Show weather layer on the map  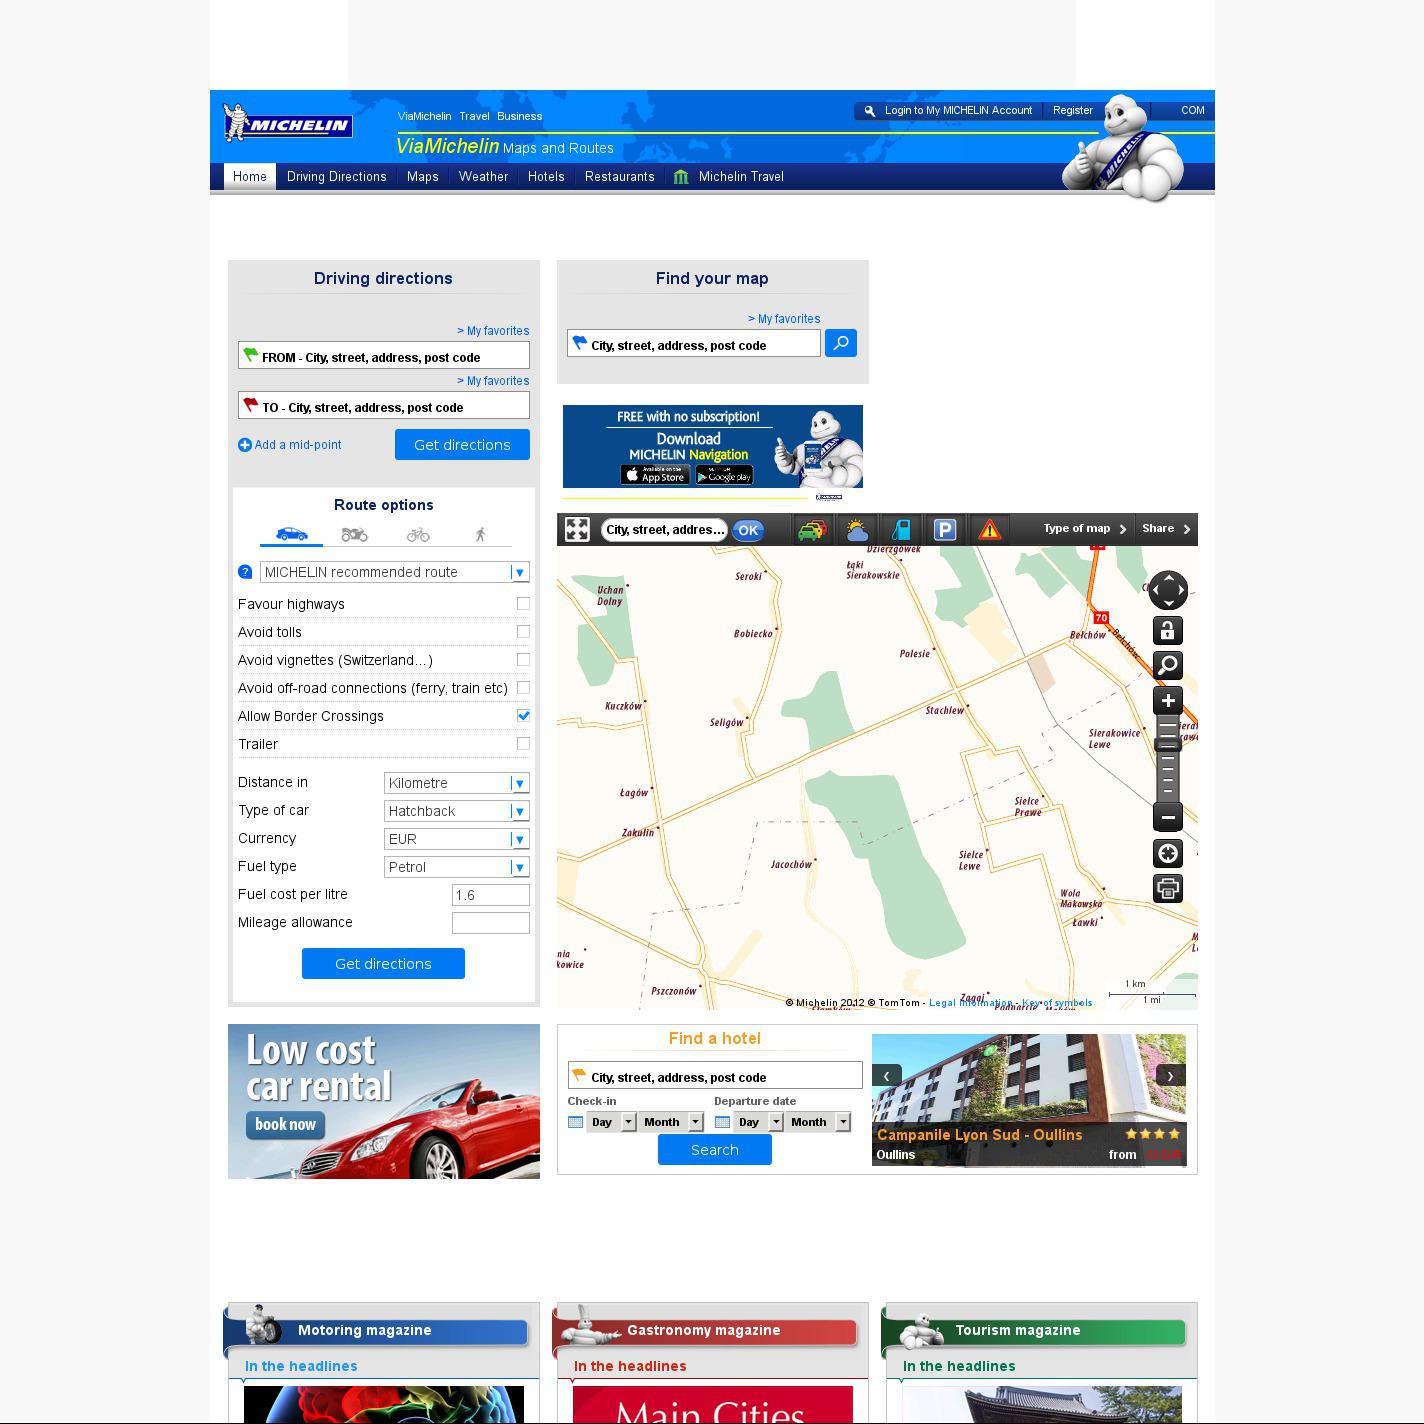tap(856, 530)
